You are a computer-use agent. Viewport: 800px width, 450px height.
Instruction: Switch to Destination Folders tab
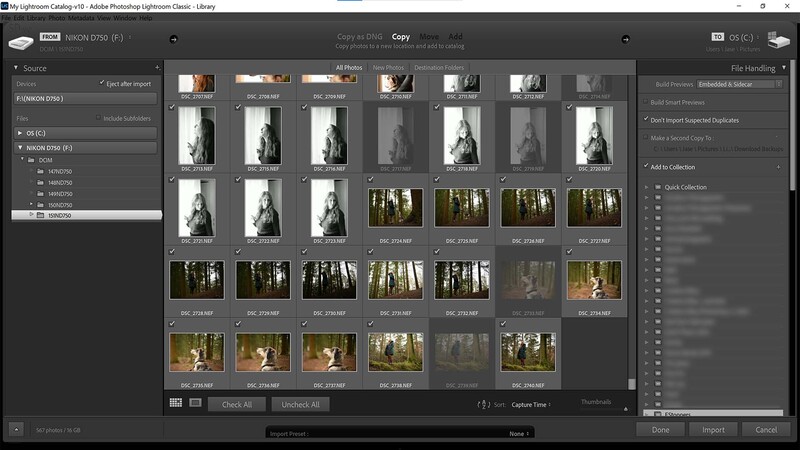click(439, 67)
